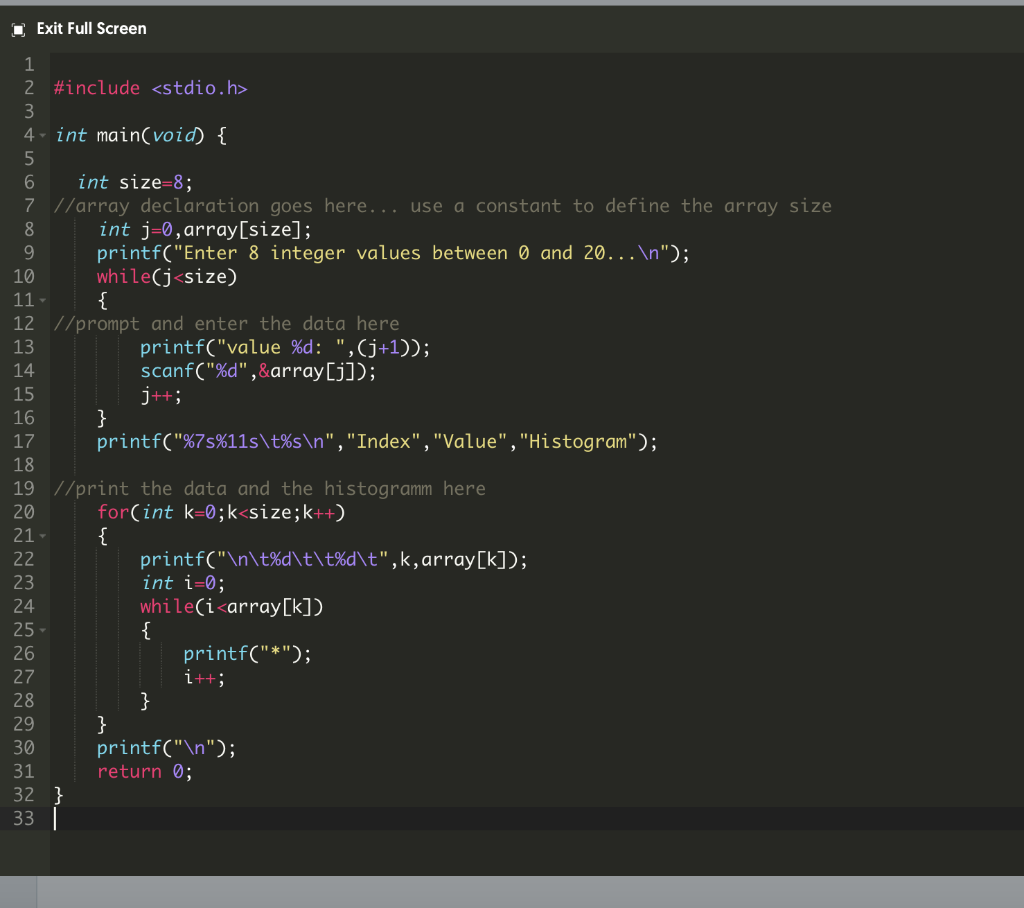The width and height of the screenshot is (1024, 908).
Task: Click the '//prompt and enter the data here' comment
Action: click(227, 324)
